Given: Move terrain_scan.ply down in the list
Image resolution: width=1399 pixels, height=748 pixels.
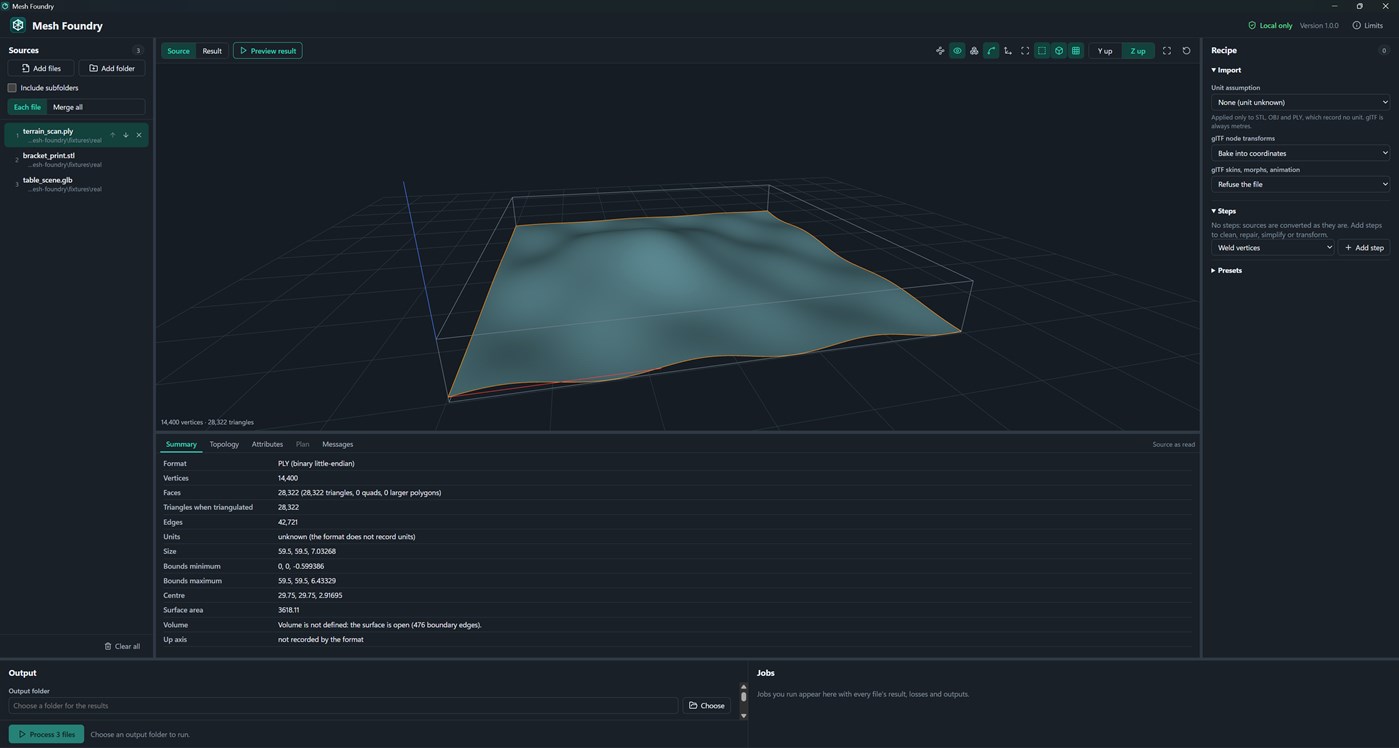Looking at the screenshot, I should [126, 135].
